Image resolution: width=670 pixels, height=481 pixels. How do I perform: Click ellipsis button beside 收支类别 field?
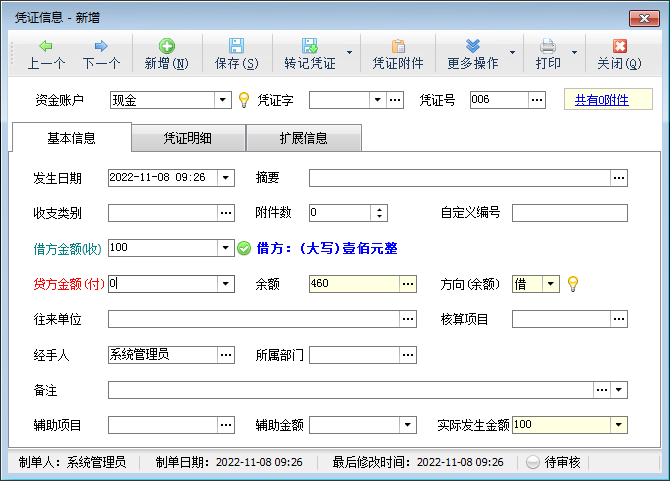226,212
